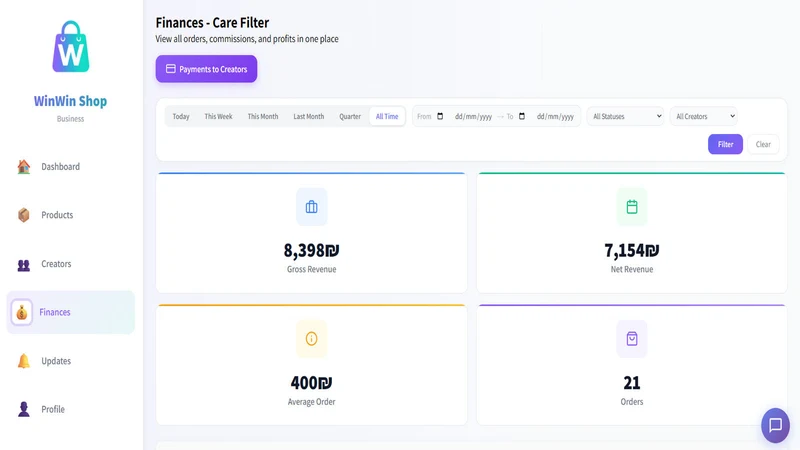Click the Average Order label
Image resolution: width=800 pixels, height=450 pixels.
(x=311, y=402)
